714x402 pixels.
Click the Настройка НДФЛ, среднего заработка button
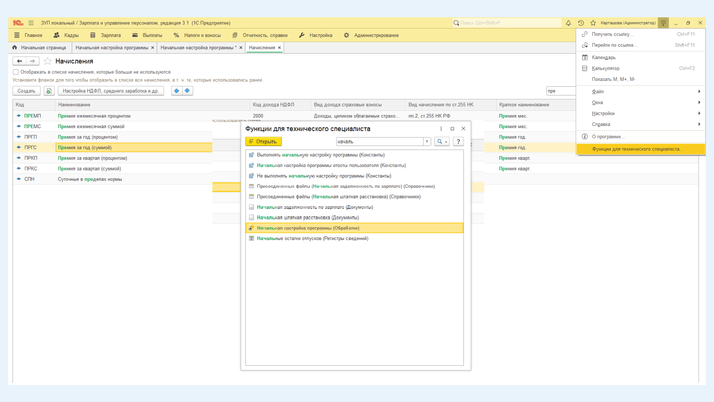tap(110, 91)
